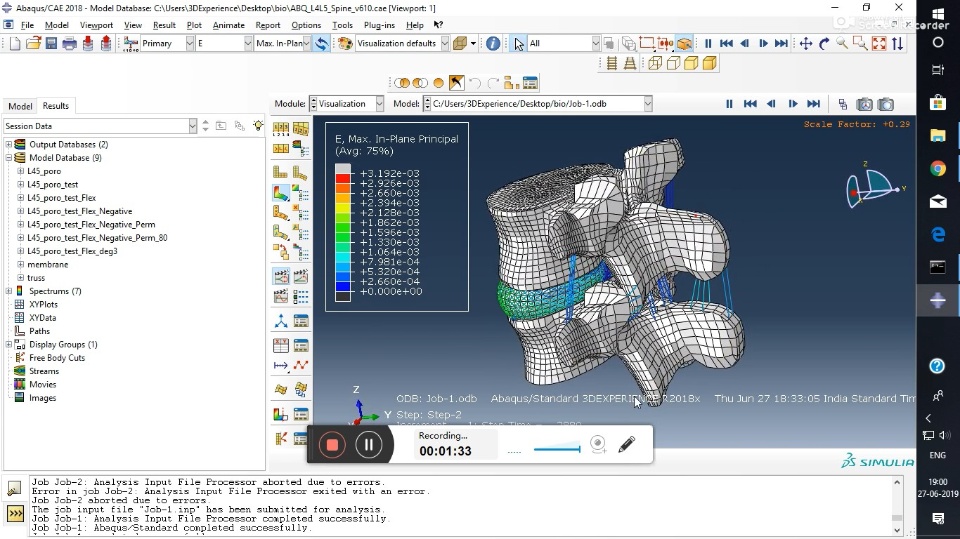Image resolution: width=960 pixels, height=539 pixels.
Task: Select the membrane tree item
Action: 48,265
